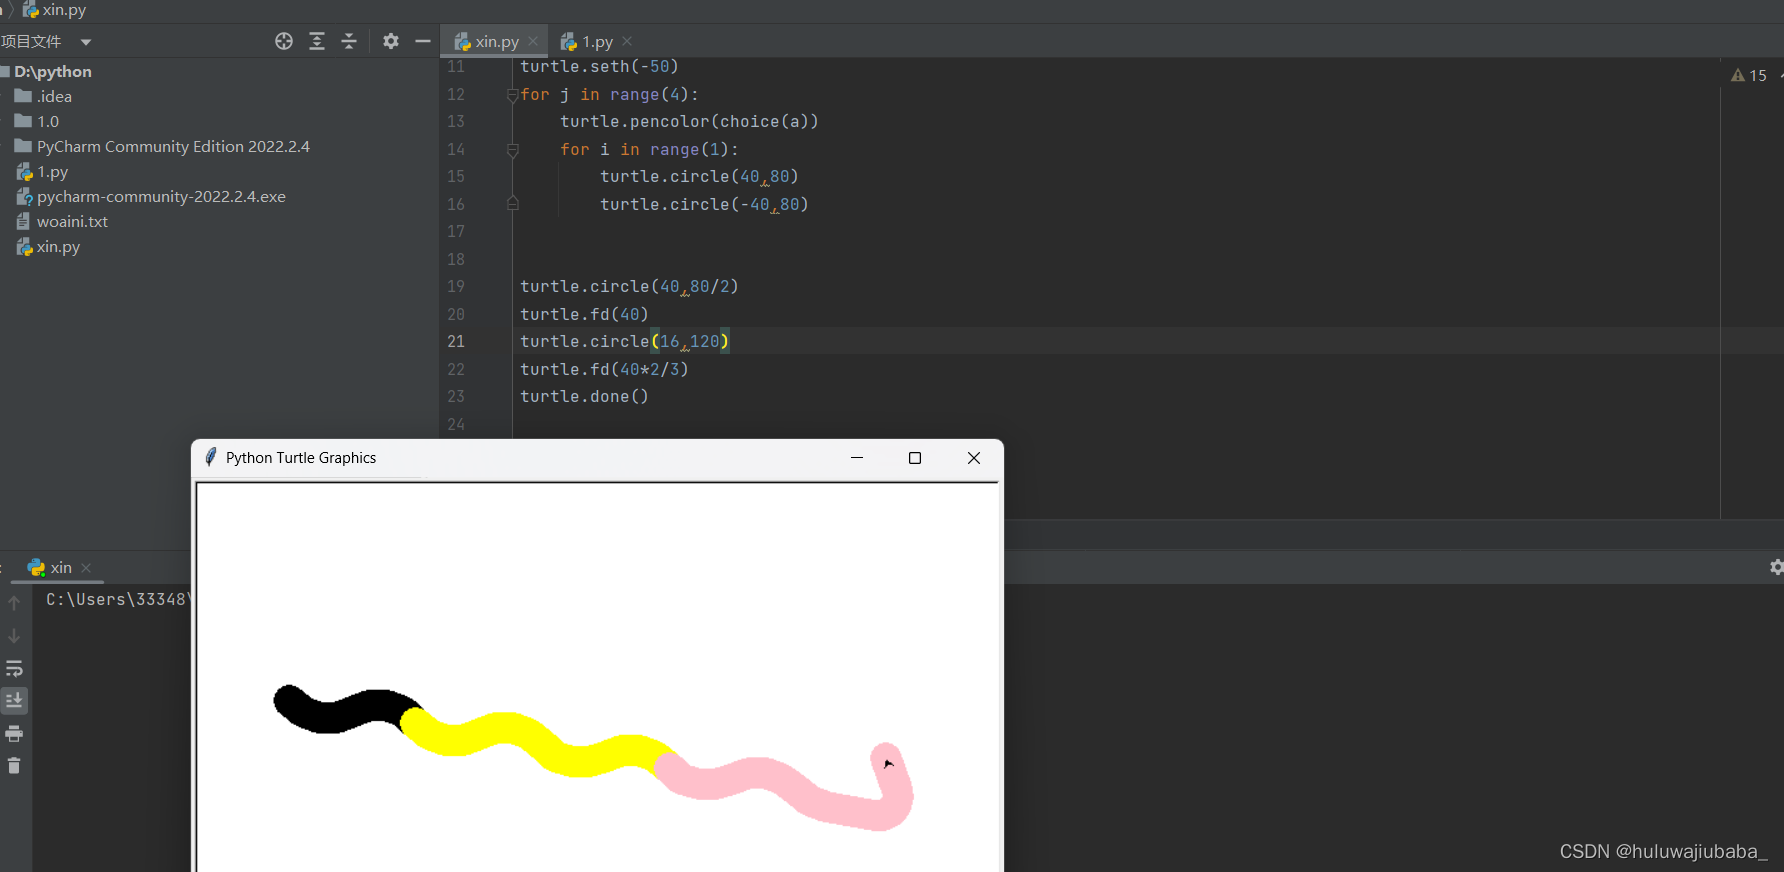Select the xin run tab
This screenshot has width=1784, height=872.
pyautogui.click(x=60, y=568)
